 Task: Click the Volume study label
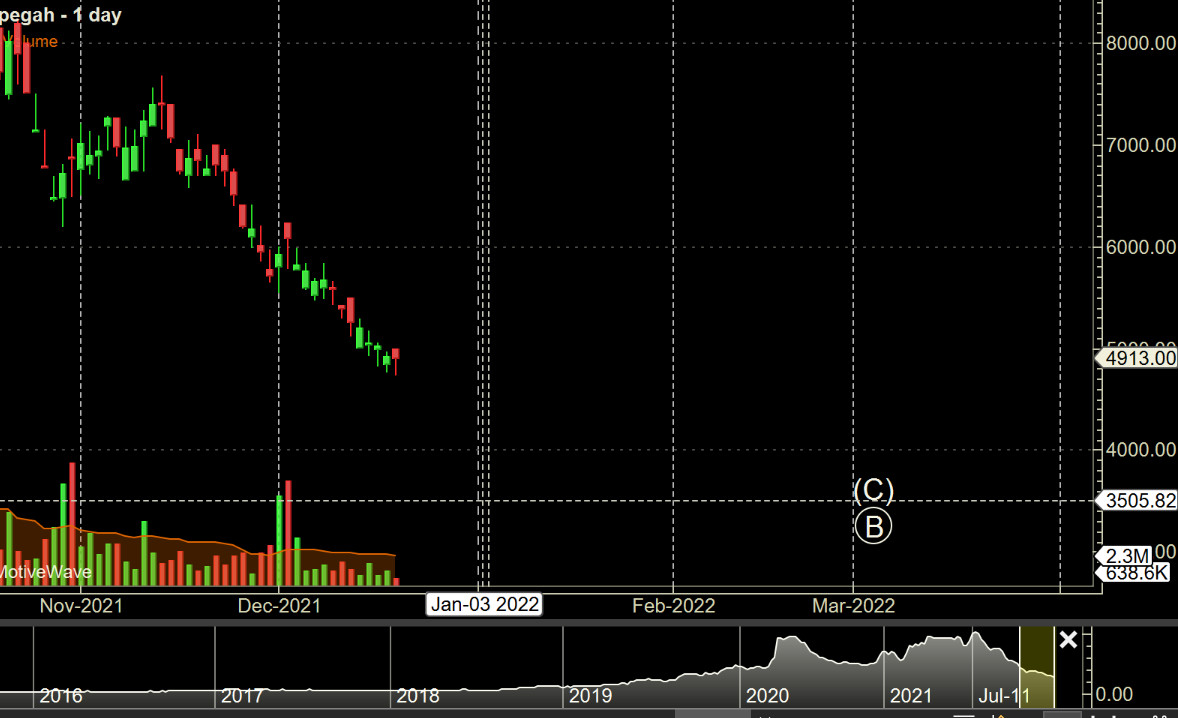click(x=32, y=41)
